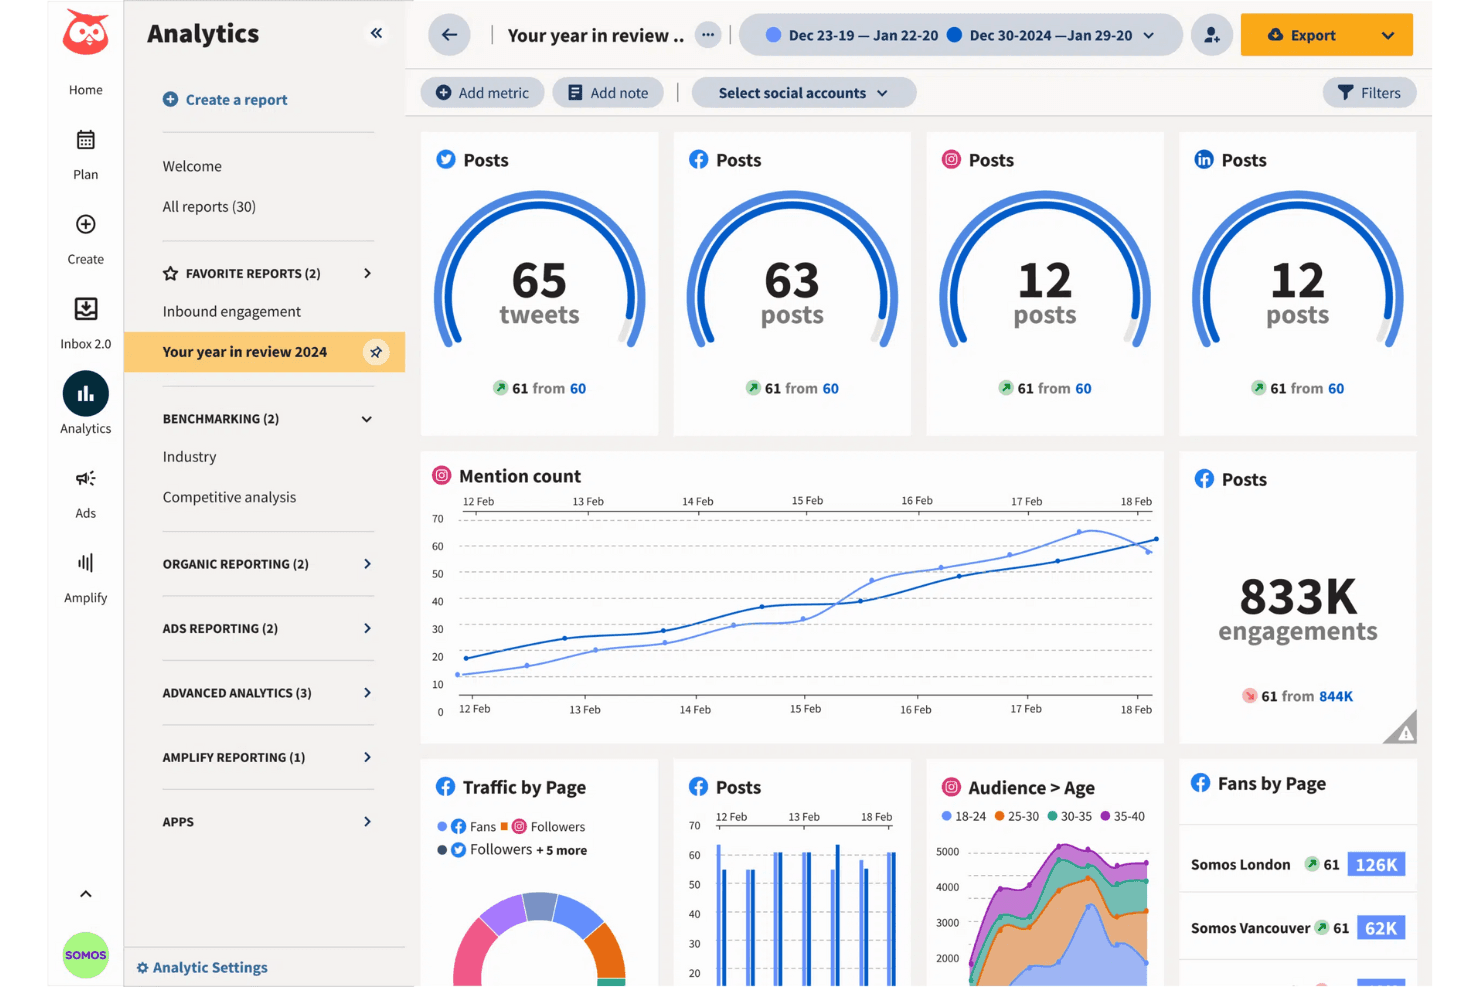This screenshot has height=987, width=1480.
Task: Open Competitive analysis
Action: click(x=229, y=497)
